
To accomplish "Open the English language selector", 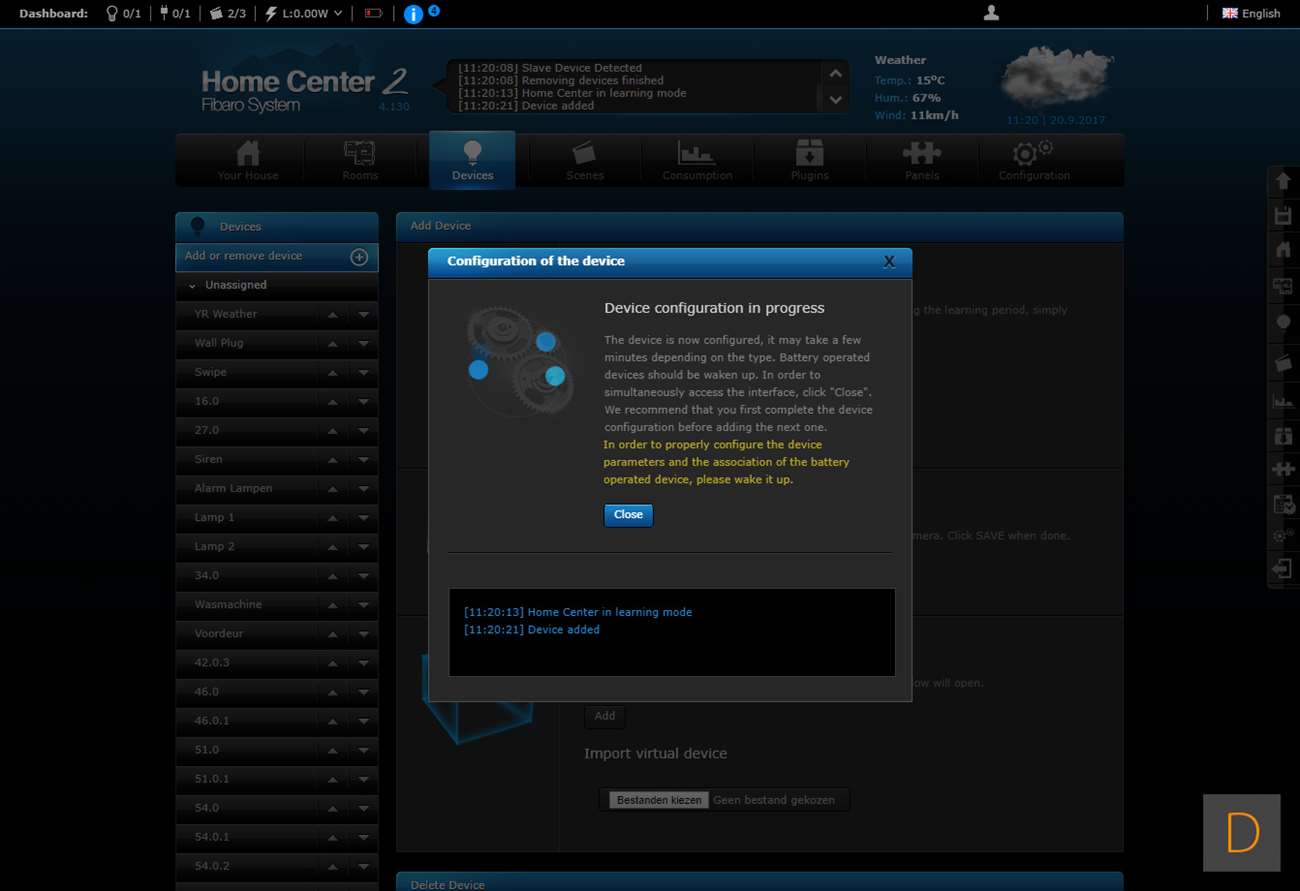I will [x=1251, y=14].
